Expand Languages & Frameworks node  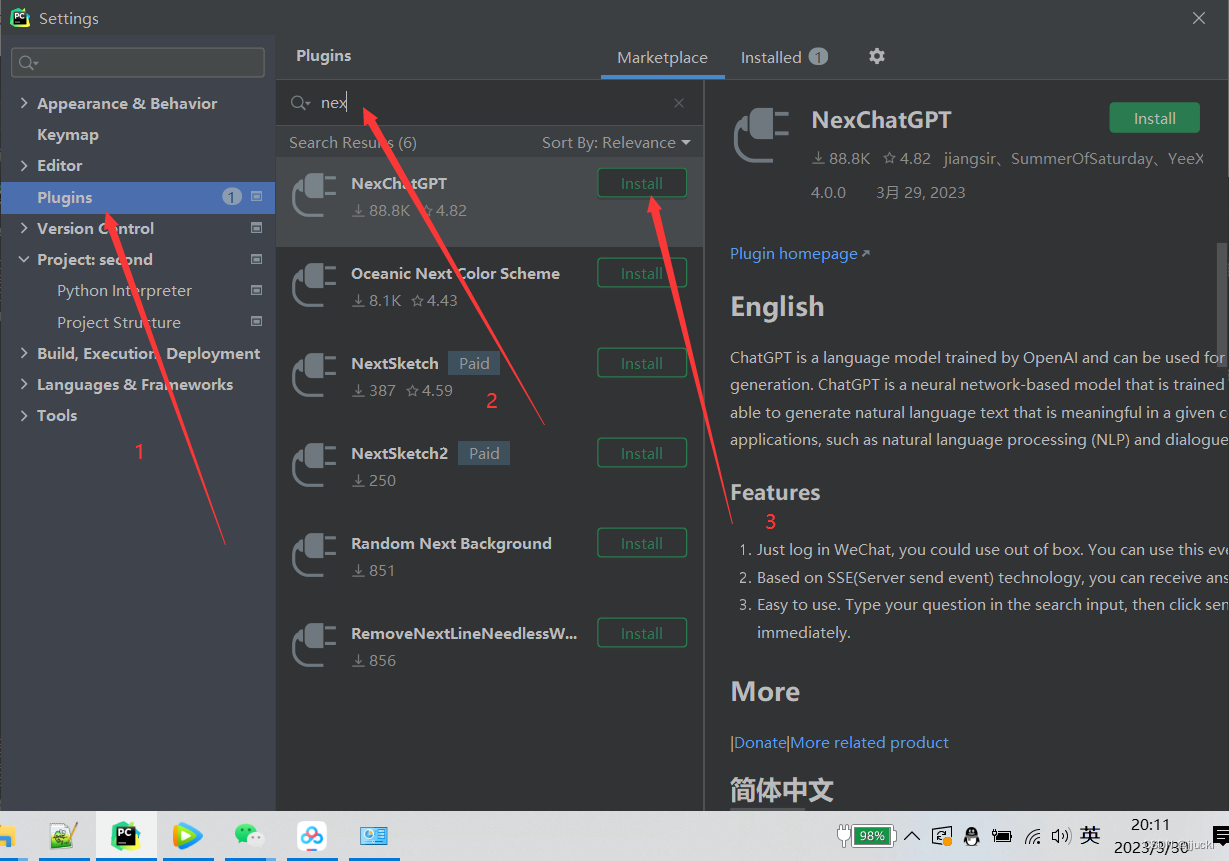pyautogui.click(x=24, y=384)
